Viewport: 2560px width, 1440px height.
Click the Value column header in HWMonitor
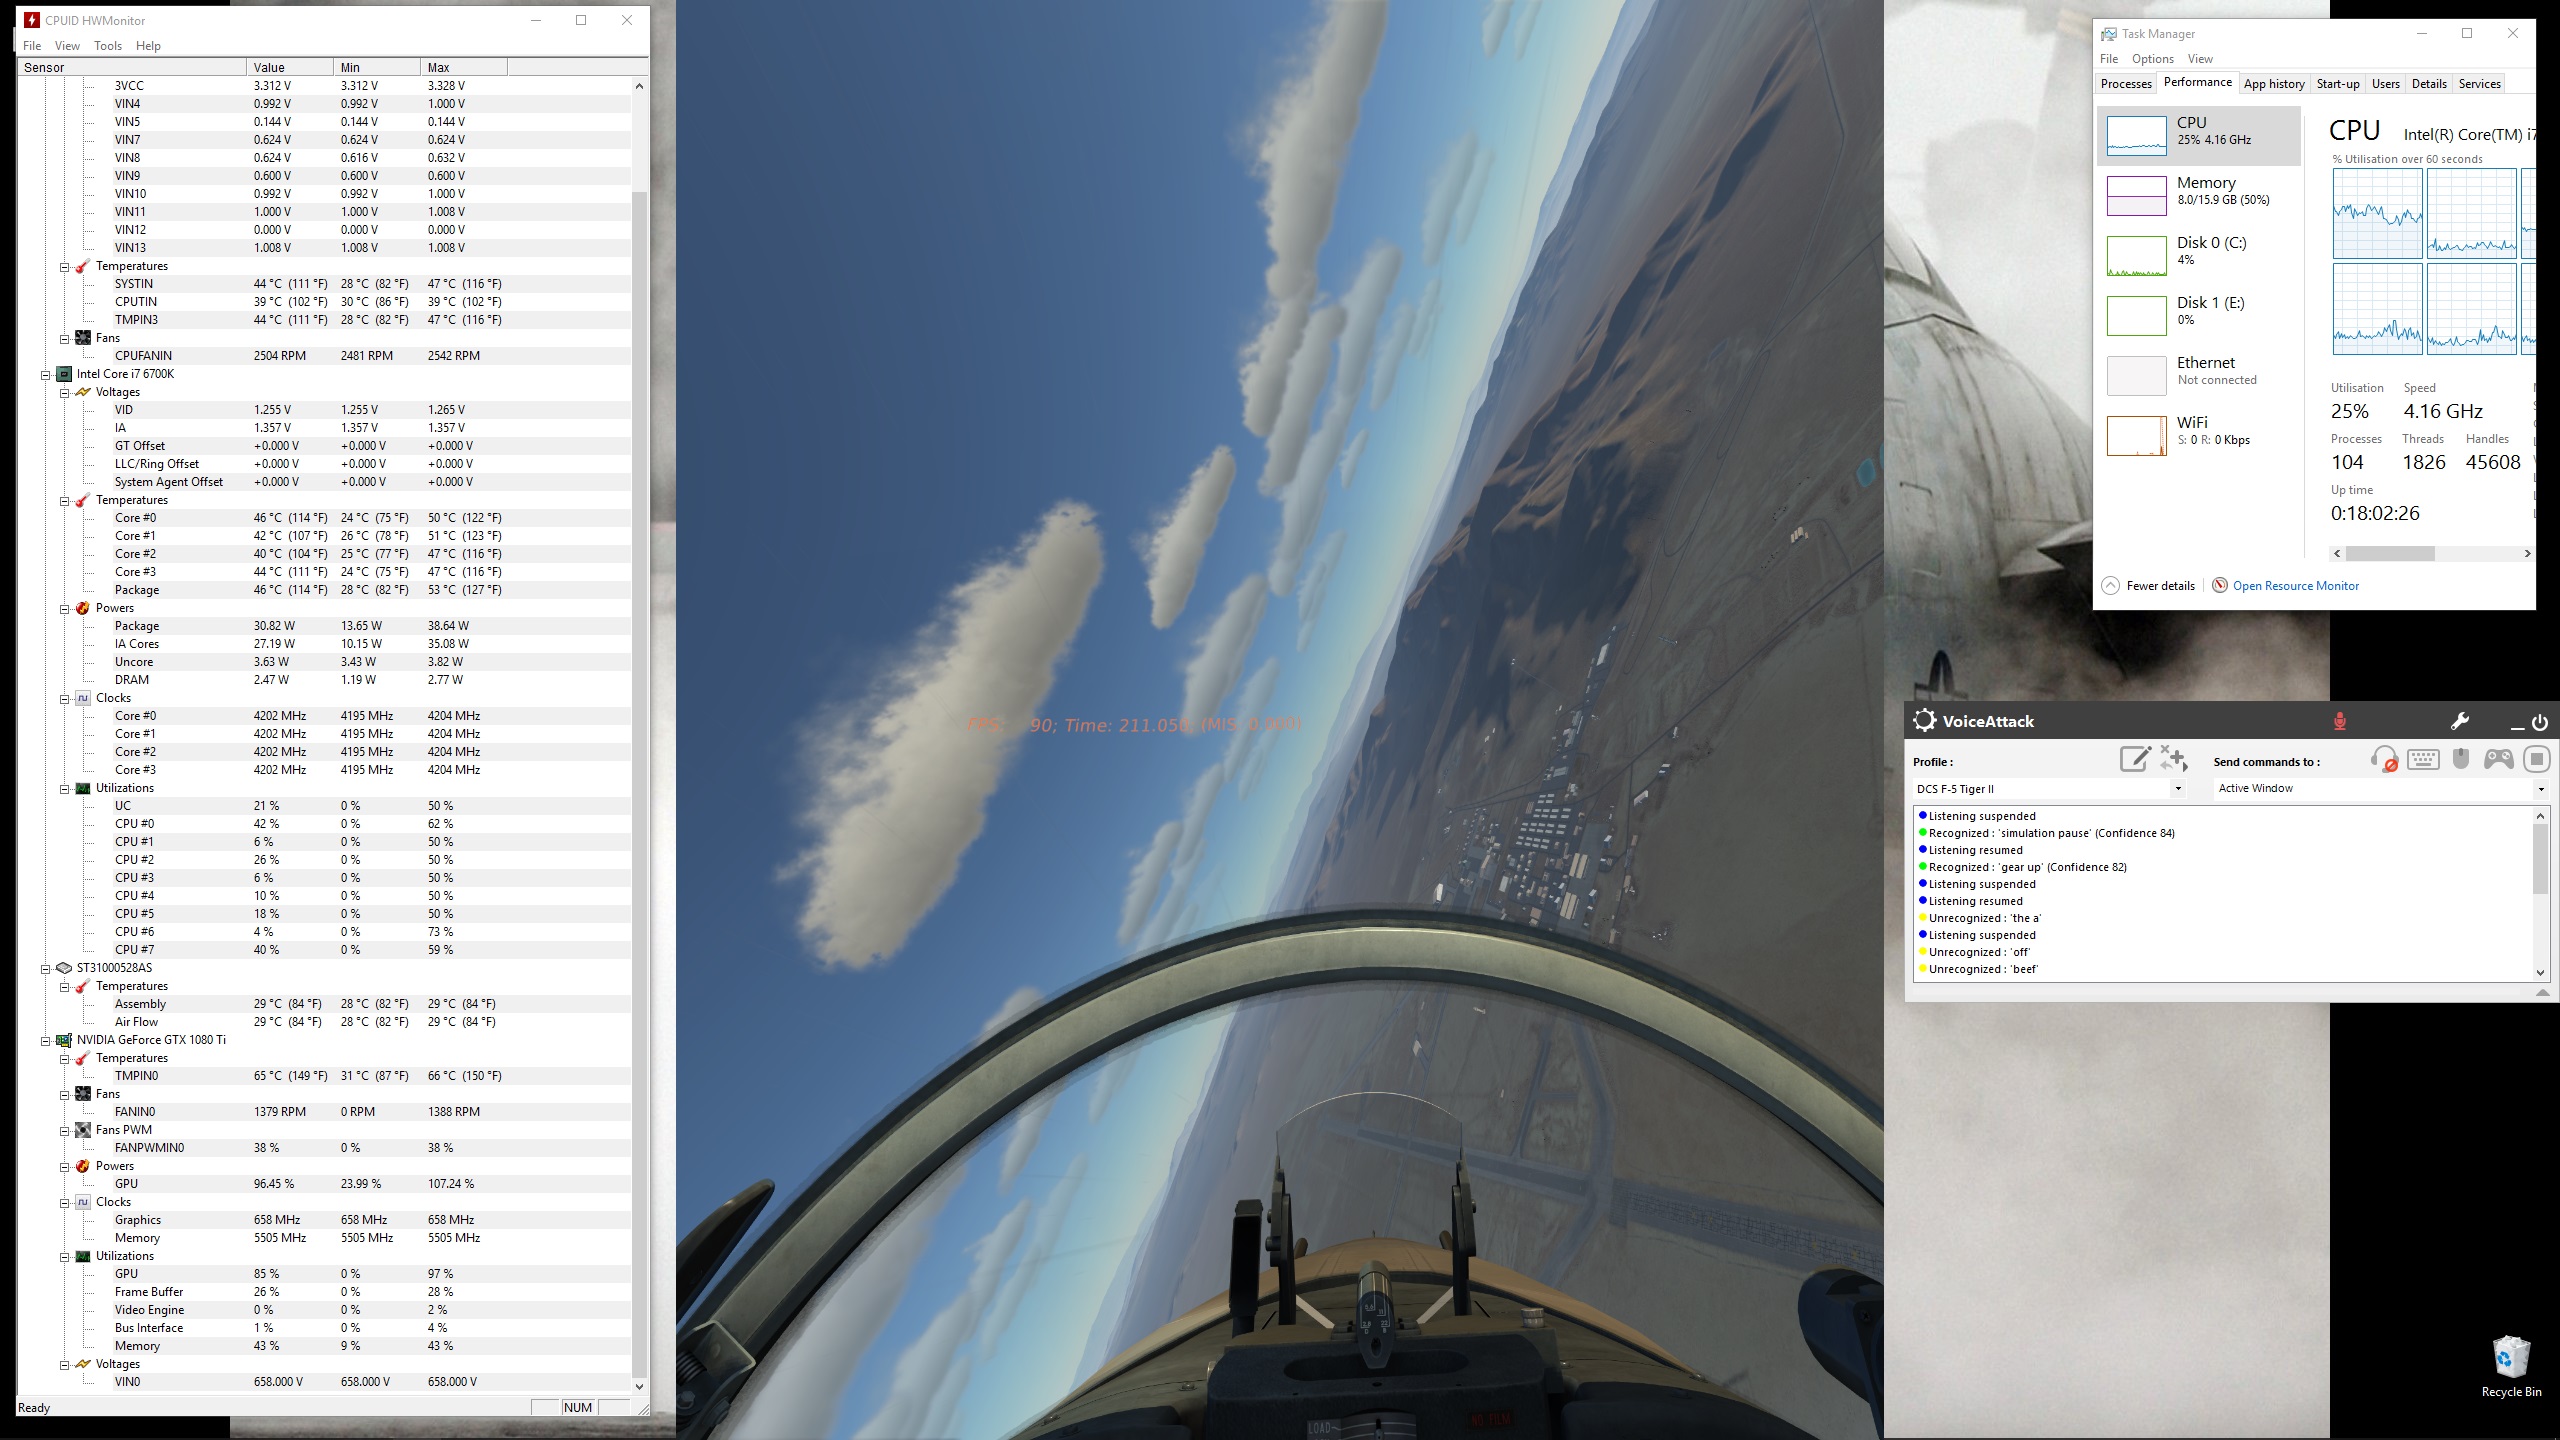pos(290,67)
